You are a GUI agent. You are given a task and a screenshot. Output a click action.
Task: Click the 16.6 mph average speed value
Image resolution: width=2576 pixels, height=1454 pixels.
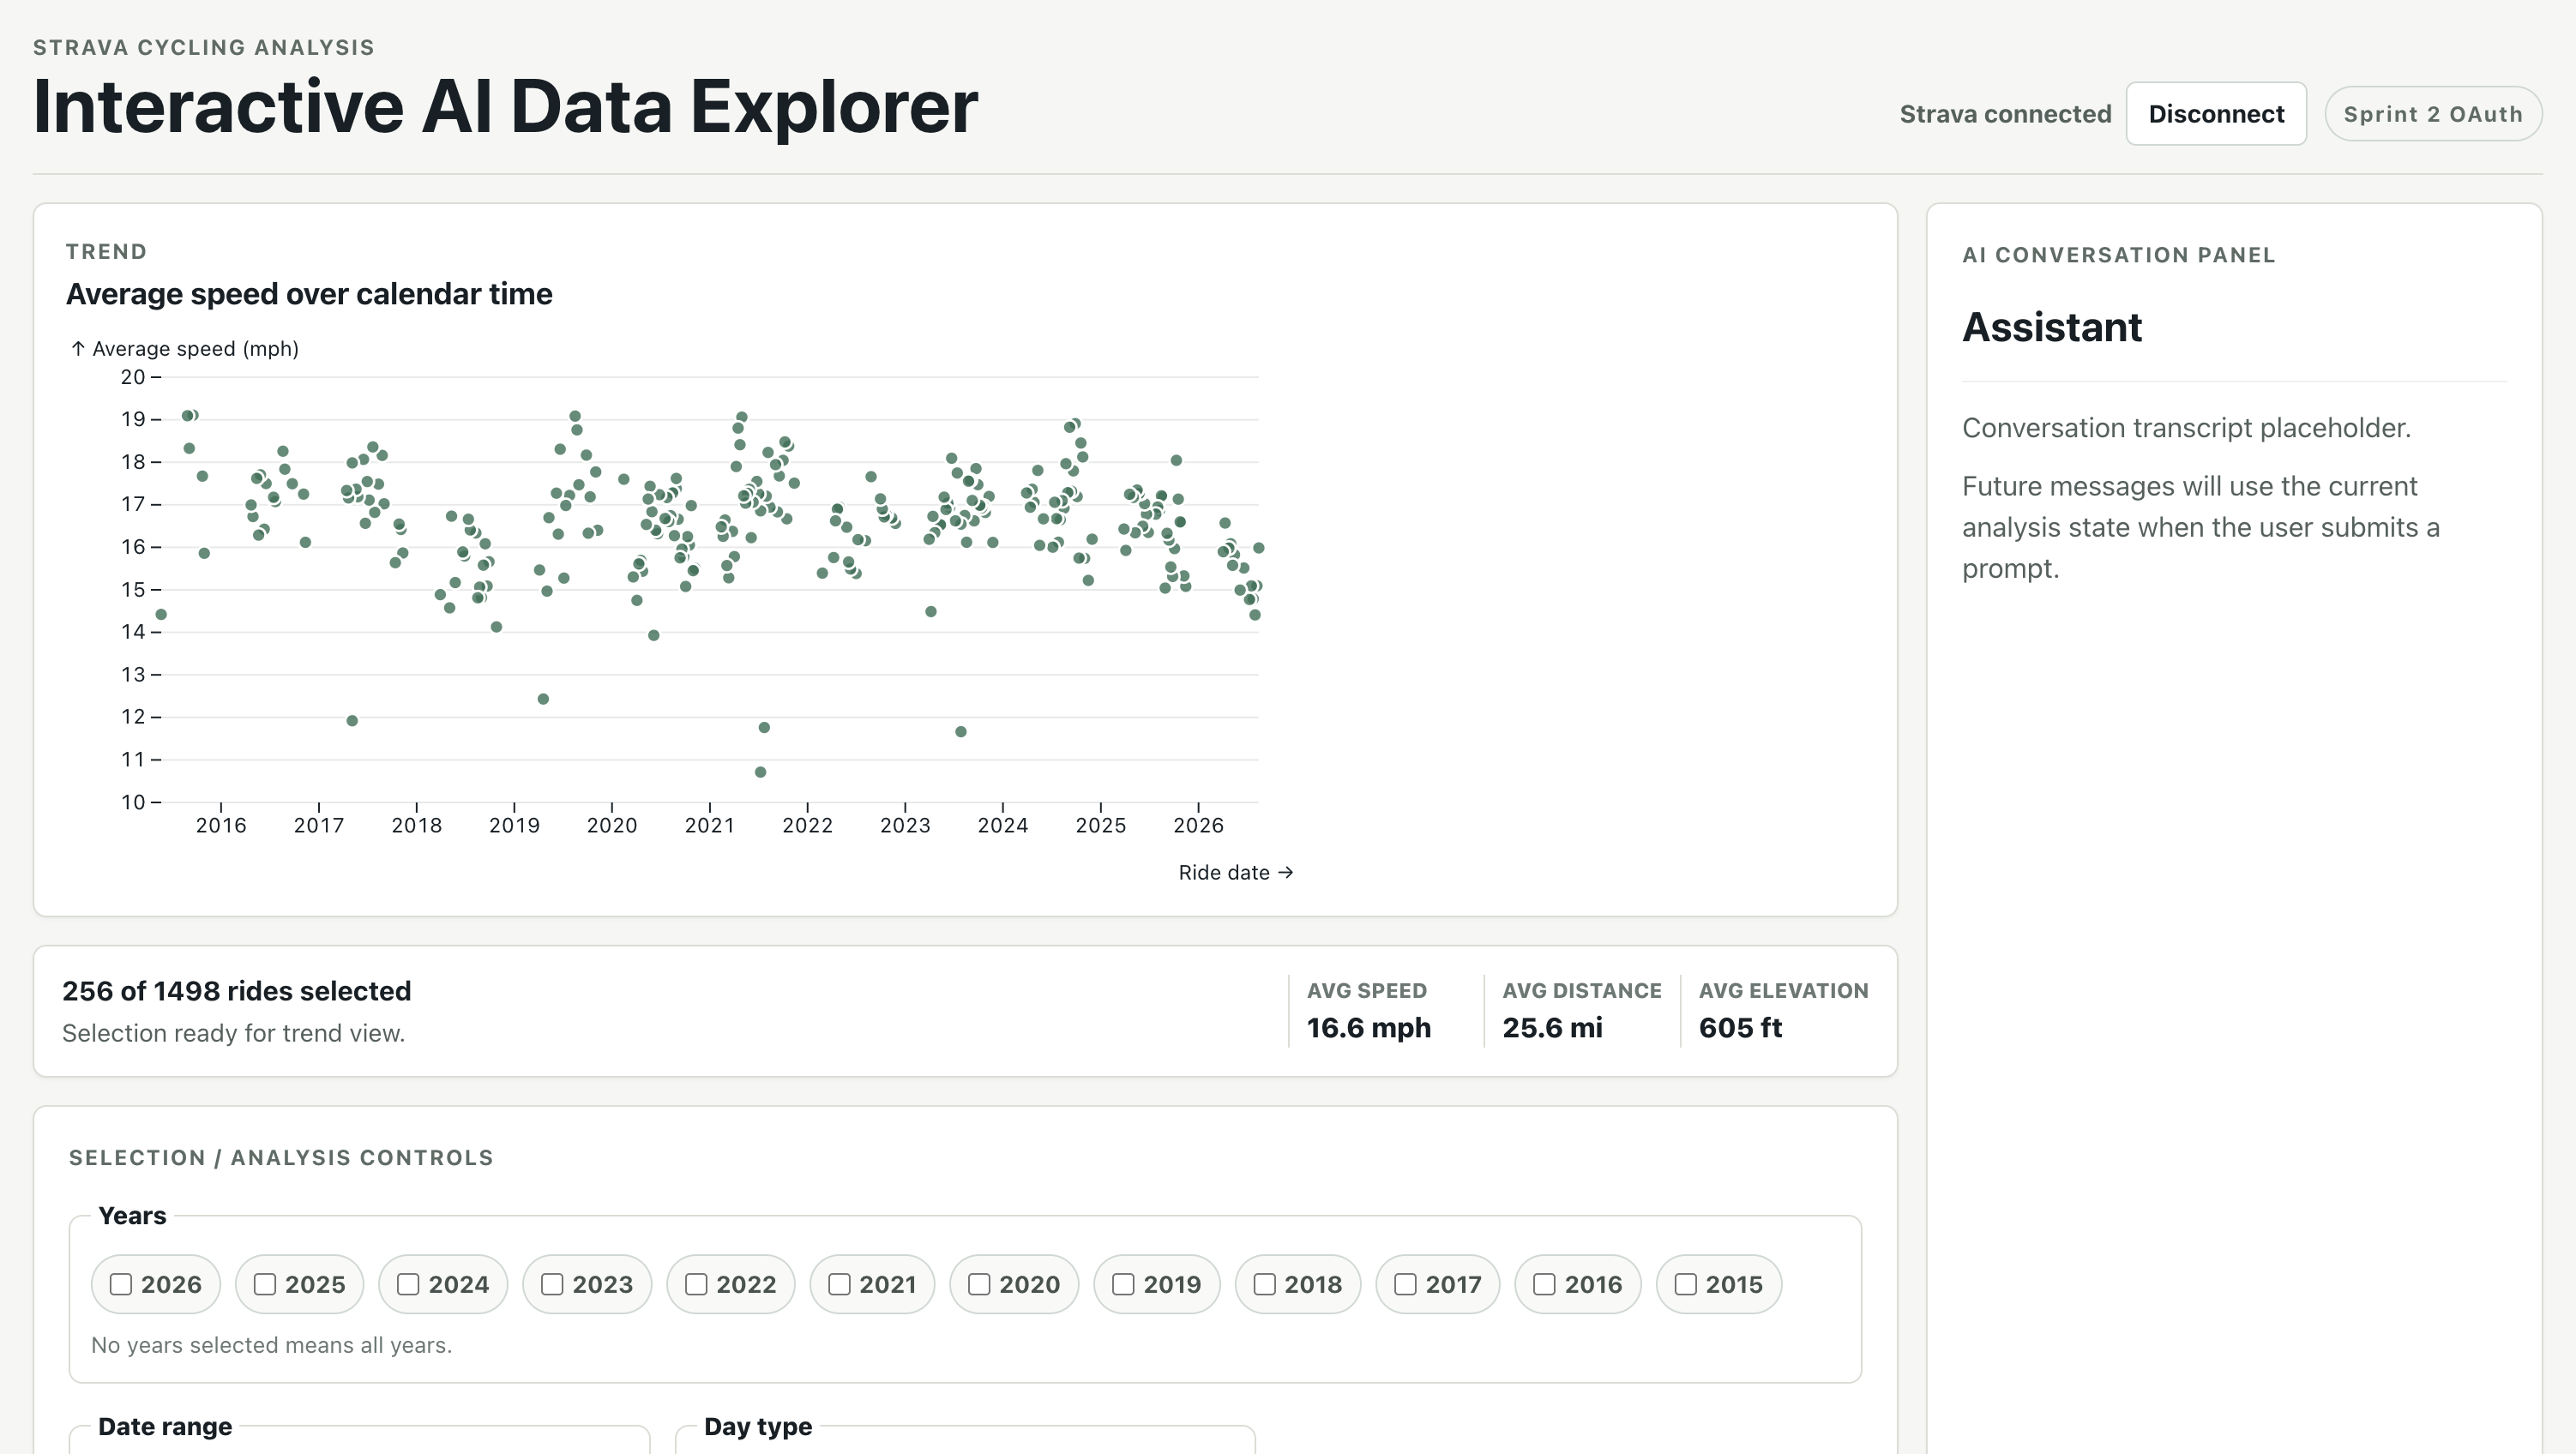click(x=1368, y=1028)
